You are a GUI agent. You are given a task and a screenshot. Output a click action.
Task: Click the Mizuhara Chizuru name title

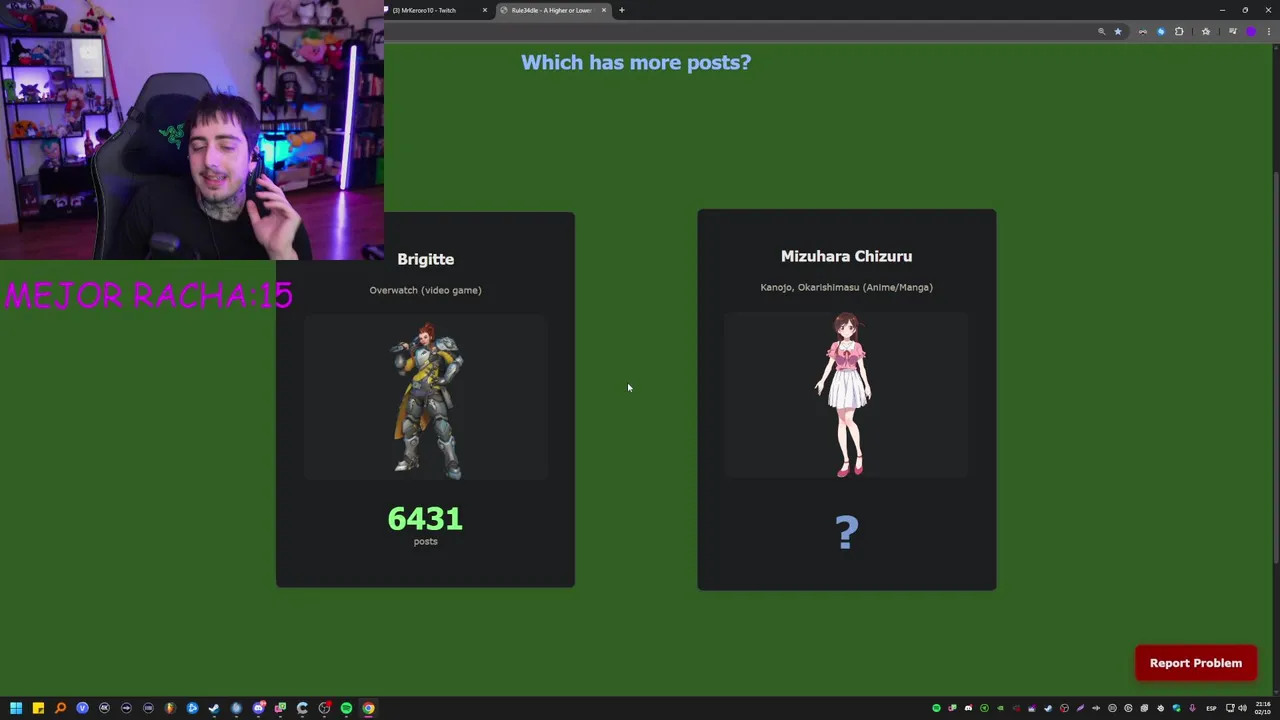tap(846, 256)
